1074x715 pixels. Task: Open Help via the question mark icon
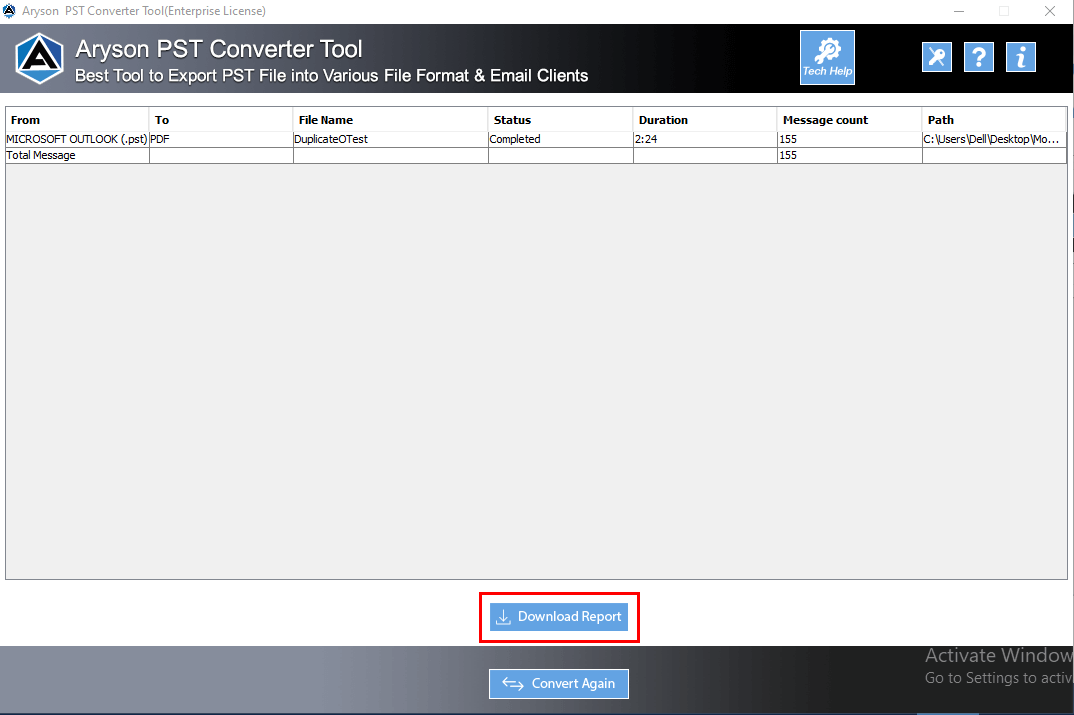(979, 57)
